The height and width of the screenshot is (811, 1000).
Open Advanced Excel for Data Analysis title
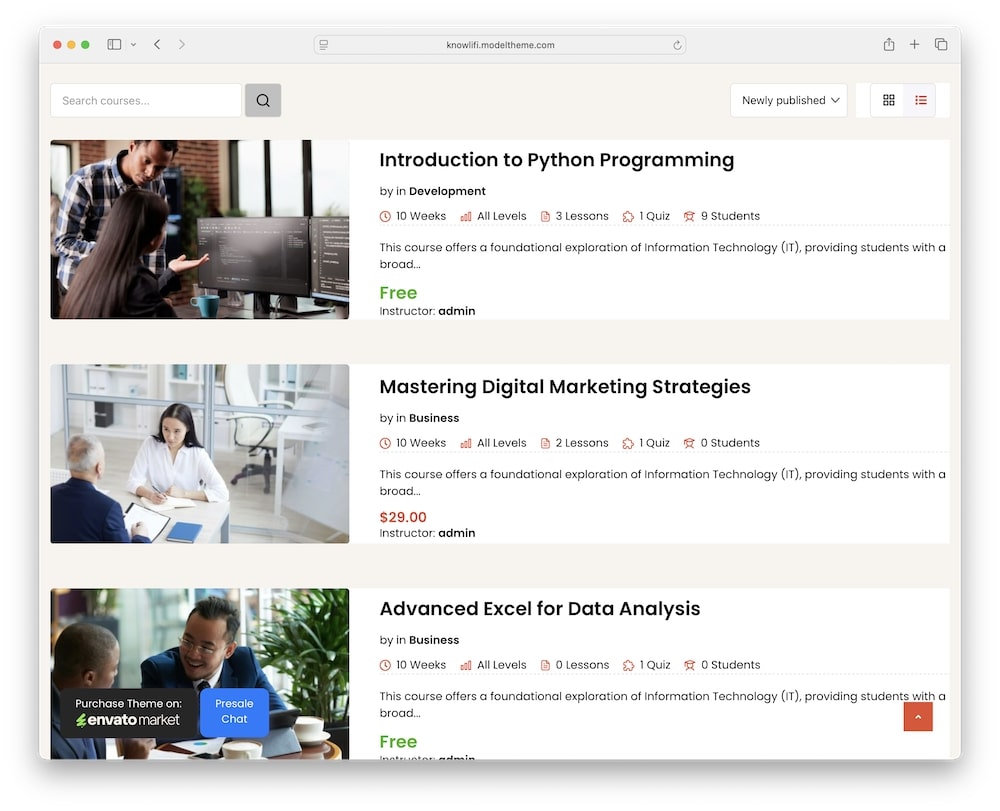point(540,608)
